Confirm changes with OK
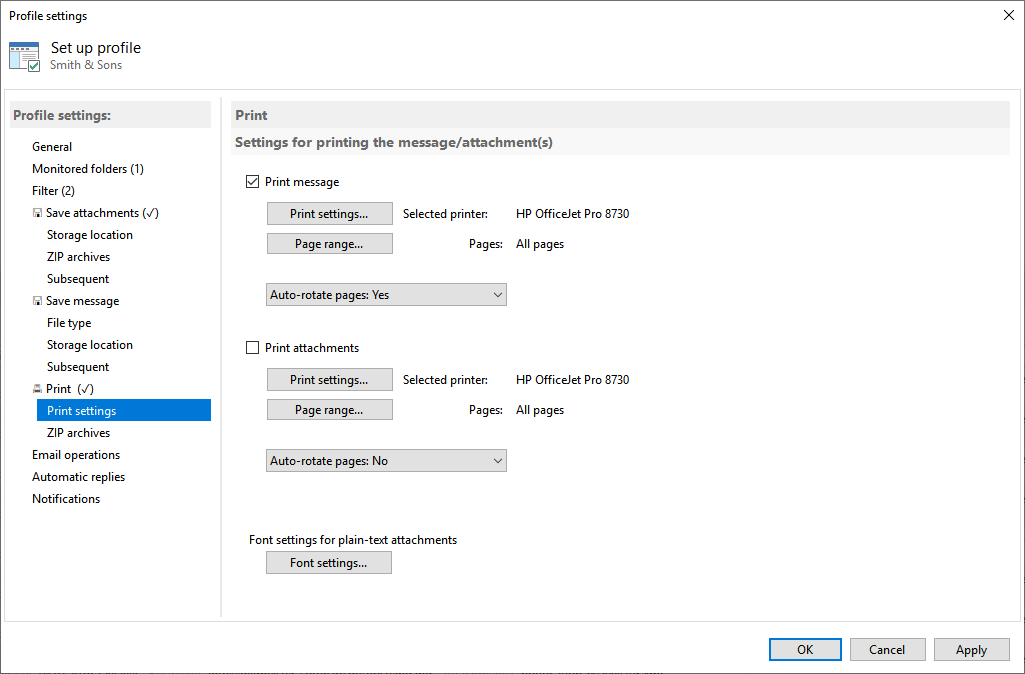The image size is (1025, 674). [805, 649]
